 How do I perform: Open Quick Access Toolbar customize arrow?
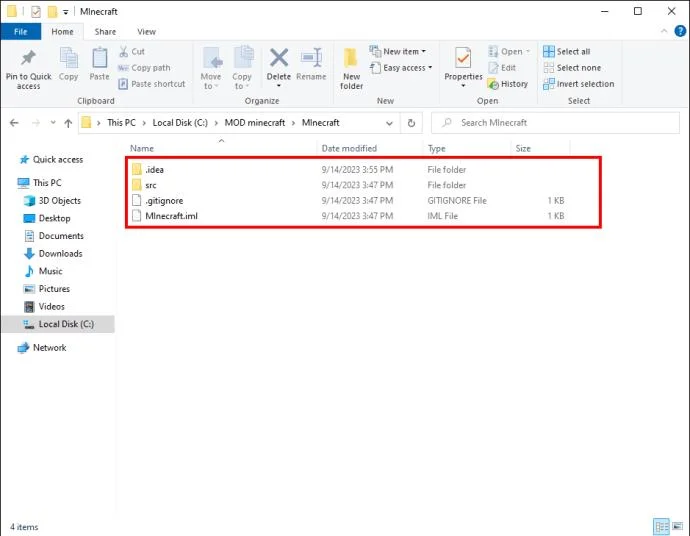[66, 12]
